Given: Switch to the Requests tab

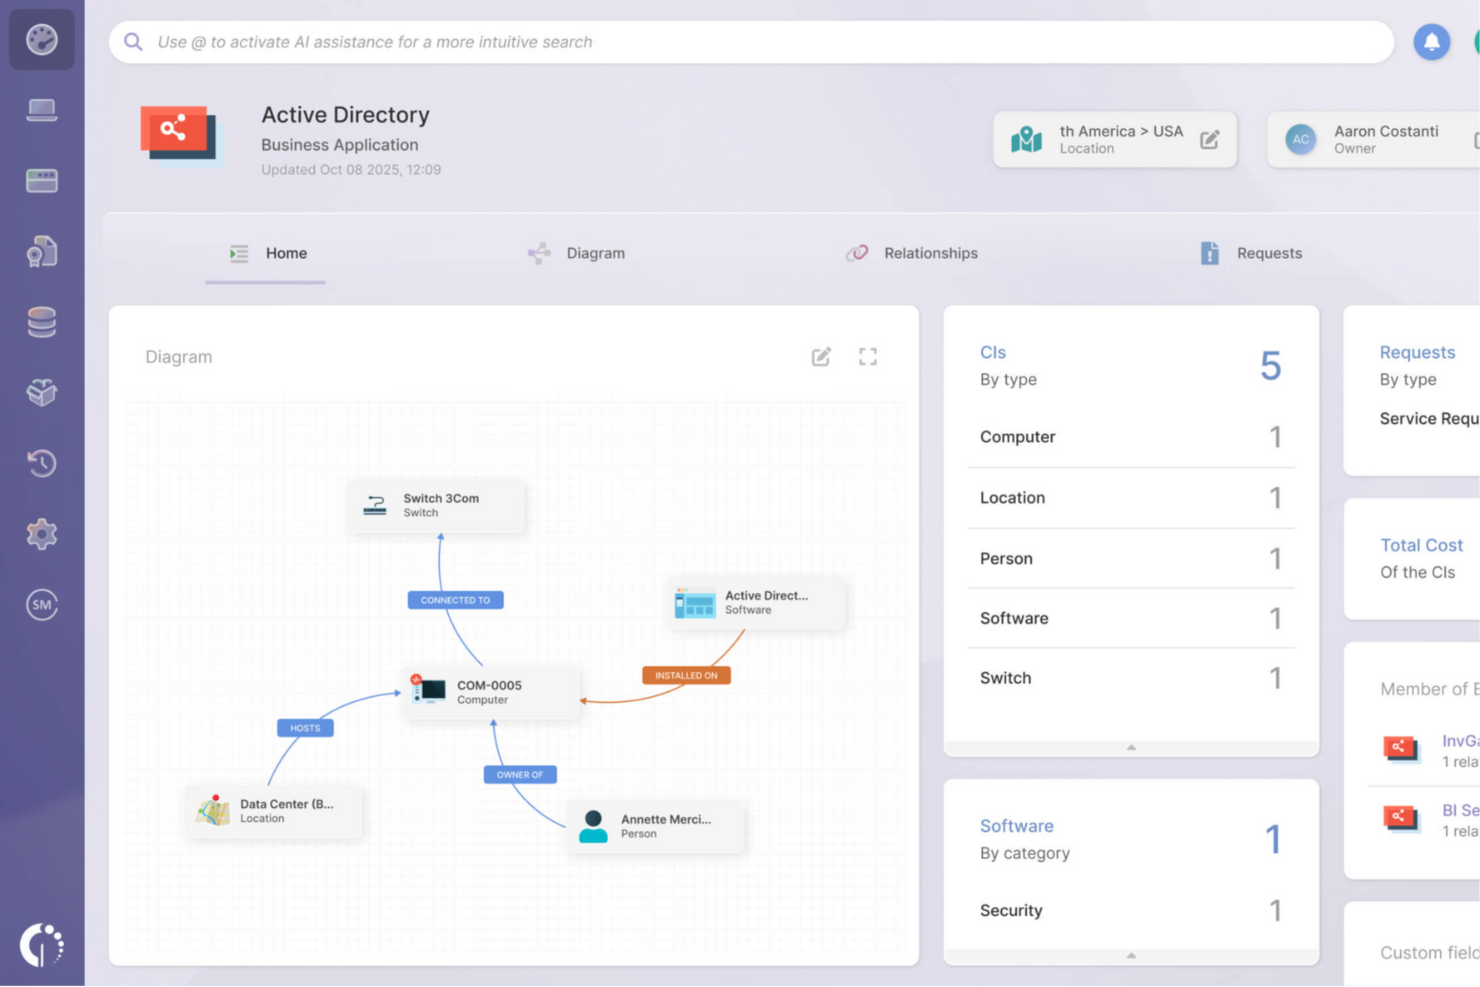Looking at the screenshot, I should (x=1250, y=254).
